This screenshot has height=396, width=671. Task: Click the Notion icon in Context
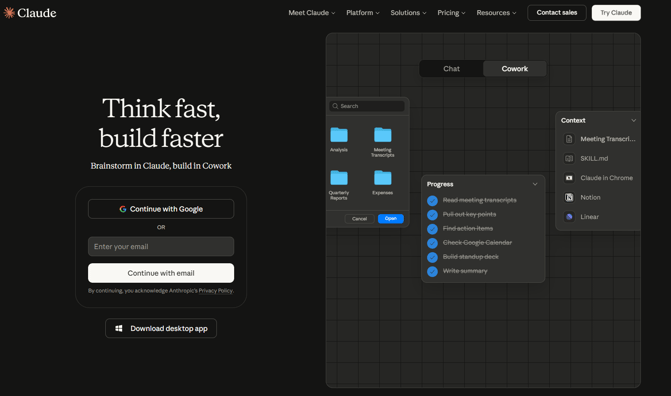pyautogui.click(x=569, y=197)
